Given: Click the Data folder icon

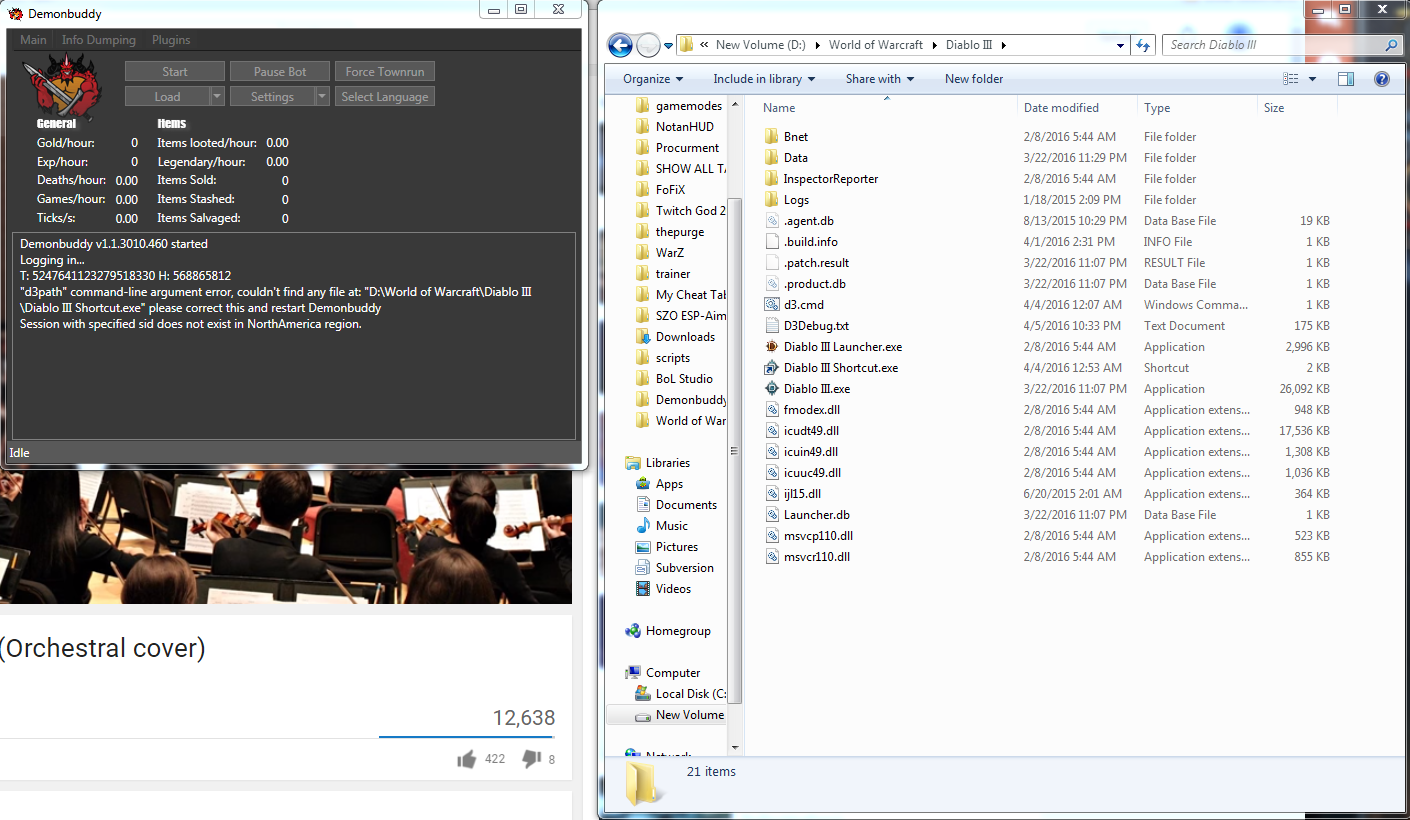Looking at the screenshot, I should coord(771,158).
